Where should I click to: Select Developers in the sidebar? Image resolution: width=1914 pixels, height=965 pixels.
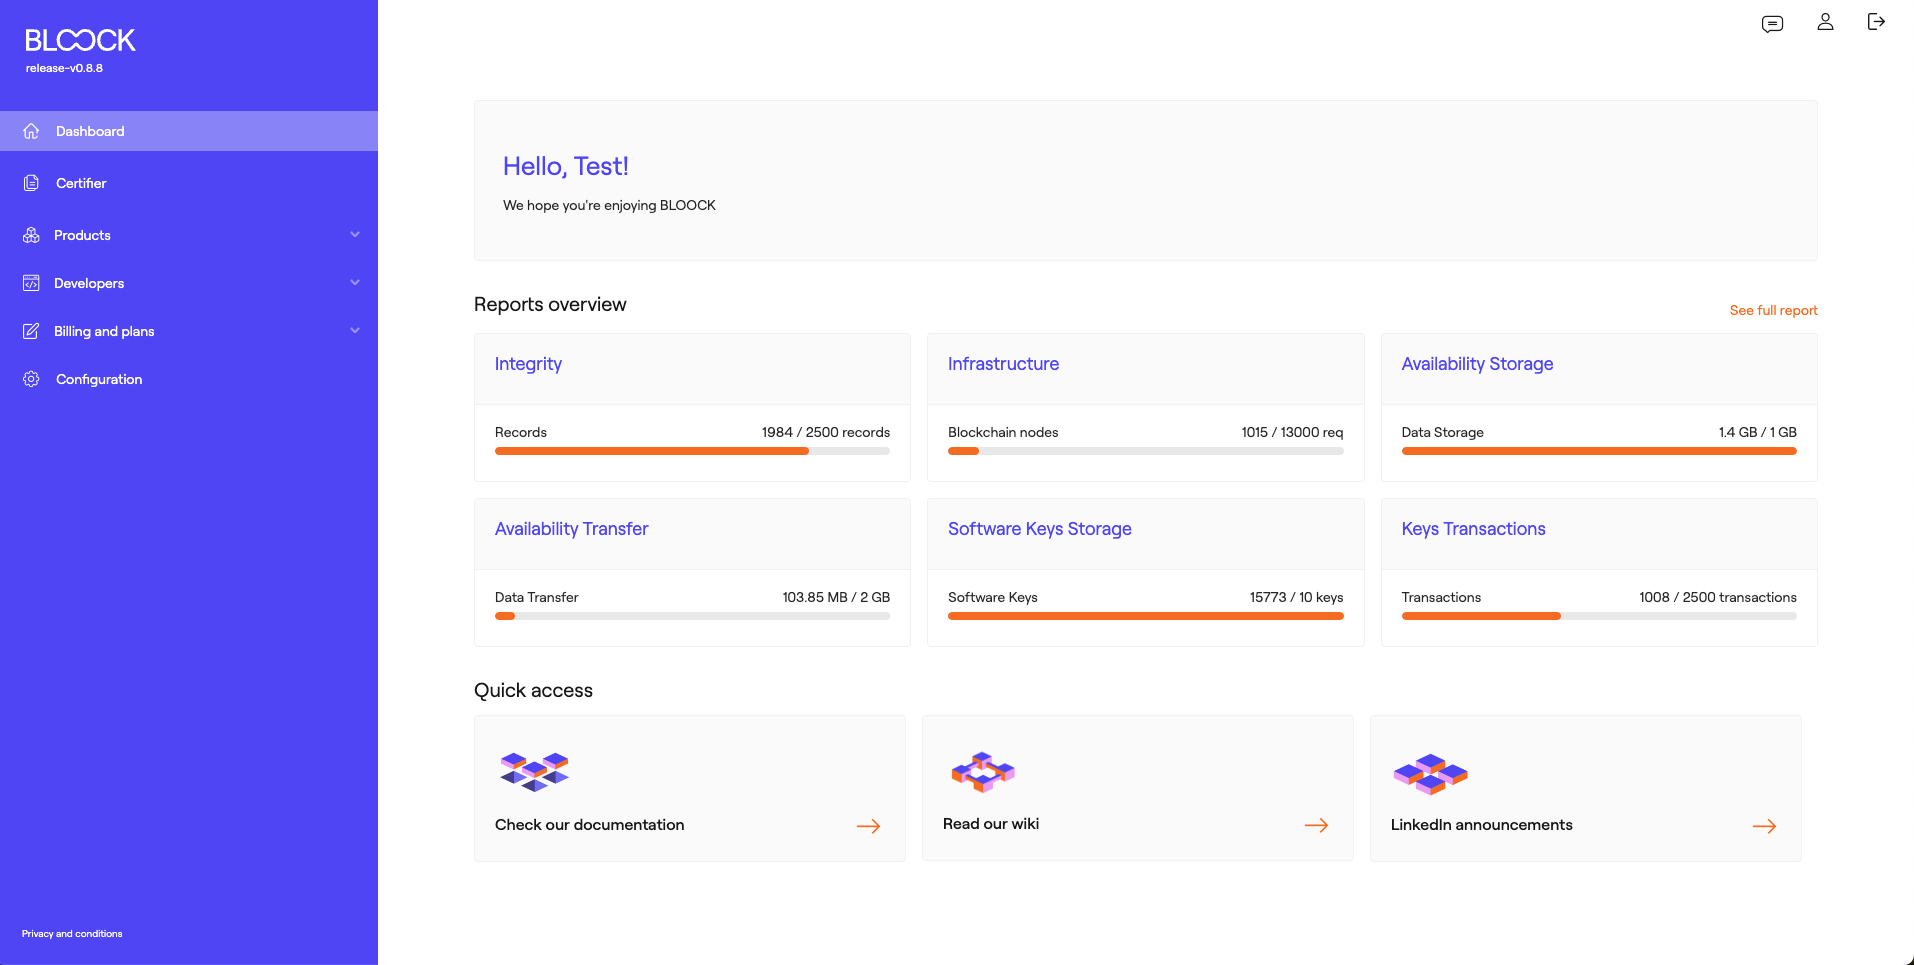coord(189,283)
